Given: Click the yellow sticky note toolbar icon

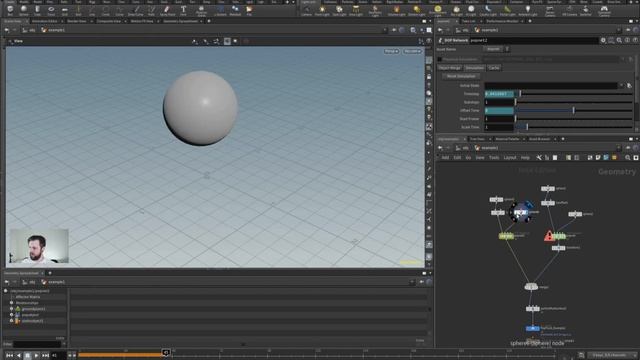Looking at the screenshot, I should pyautogui.click(x=614, y=158).
